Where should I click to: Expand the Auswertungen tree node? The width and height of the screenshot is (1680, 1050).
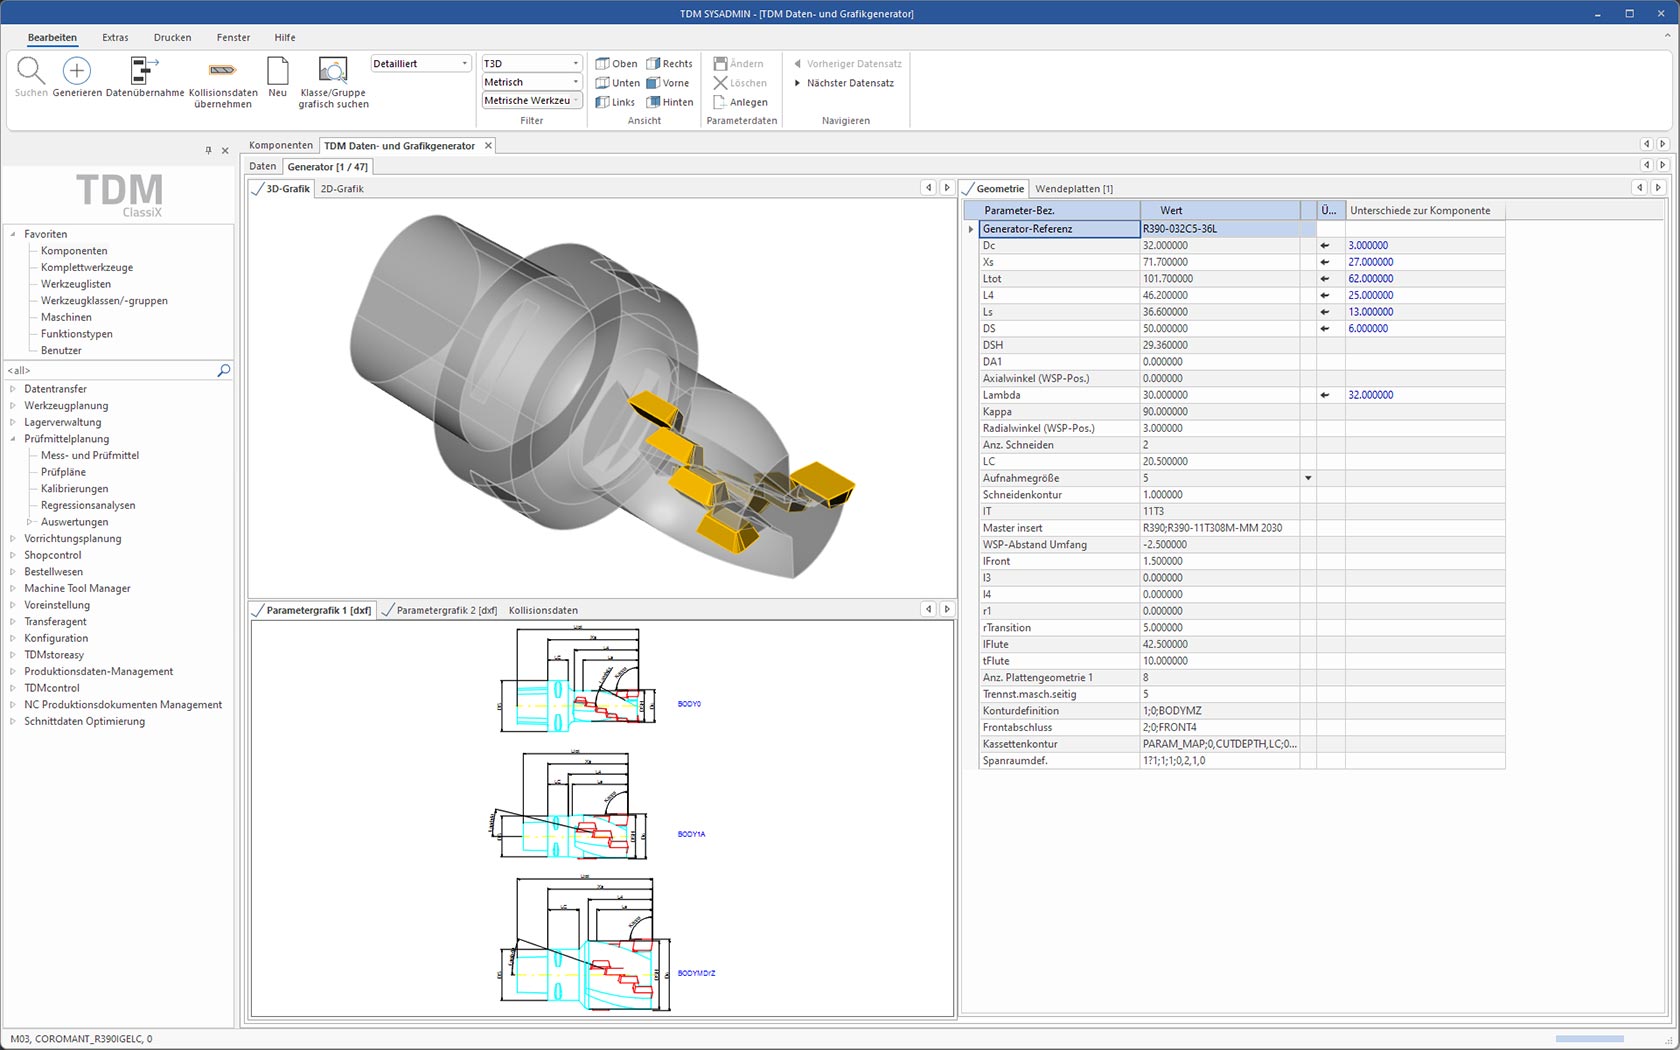pos(29,522)
